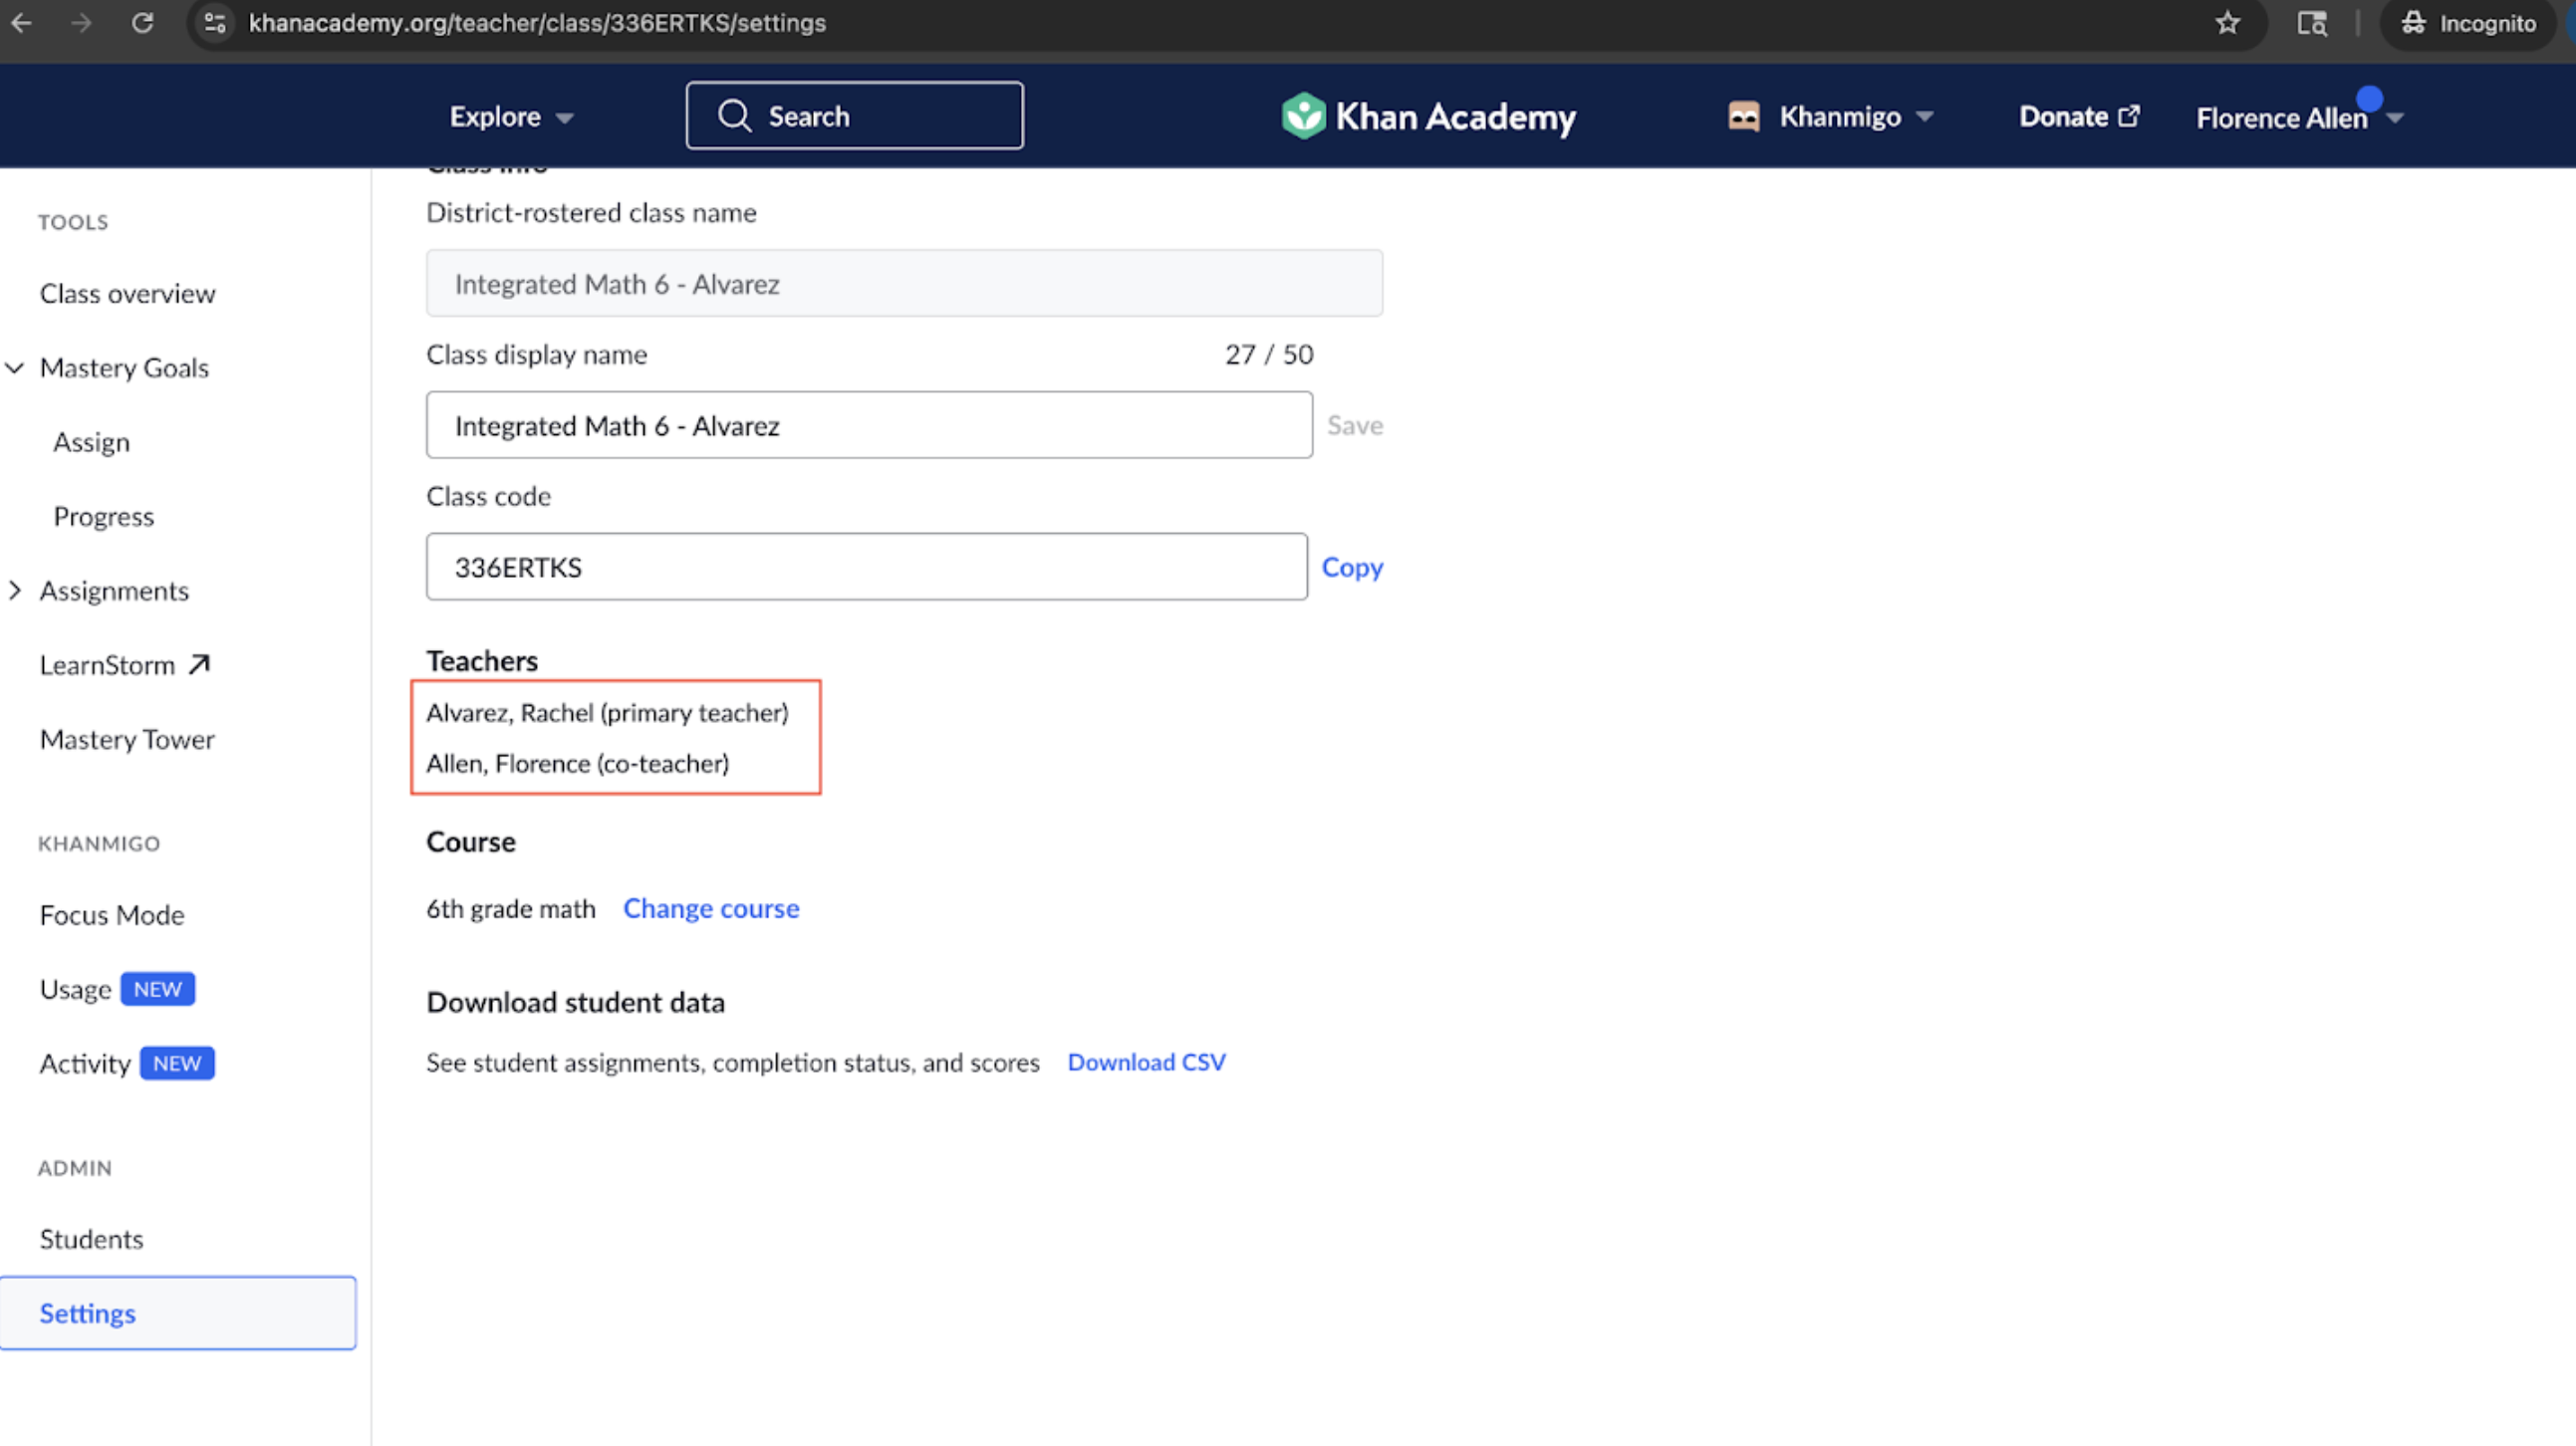
Task: Click the Change course link
Action: click(711, 908)
